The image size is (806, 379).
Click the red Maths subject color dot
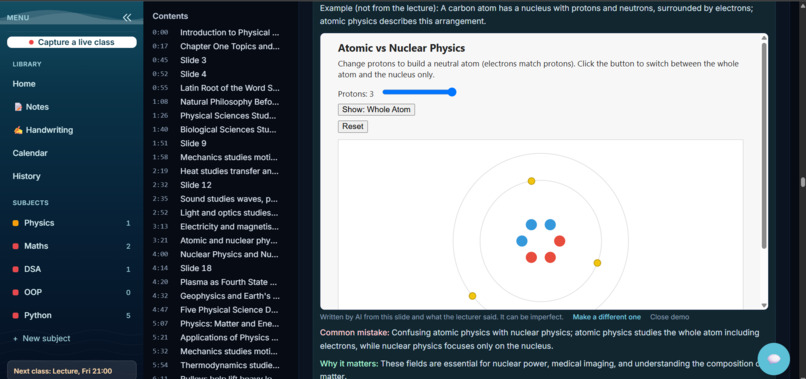[15, 246]
